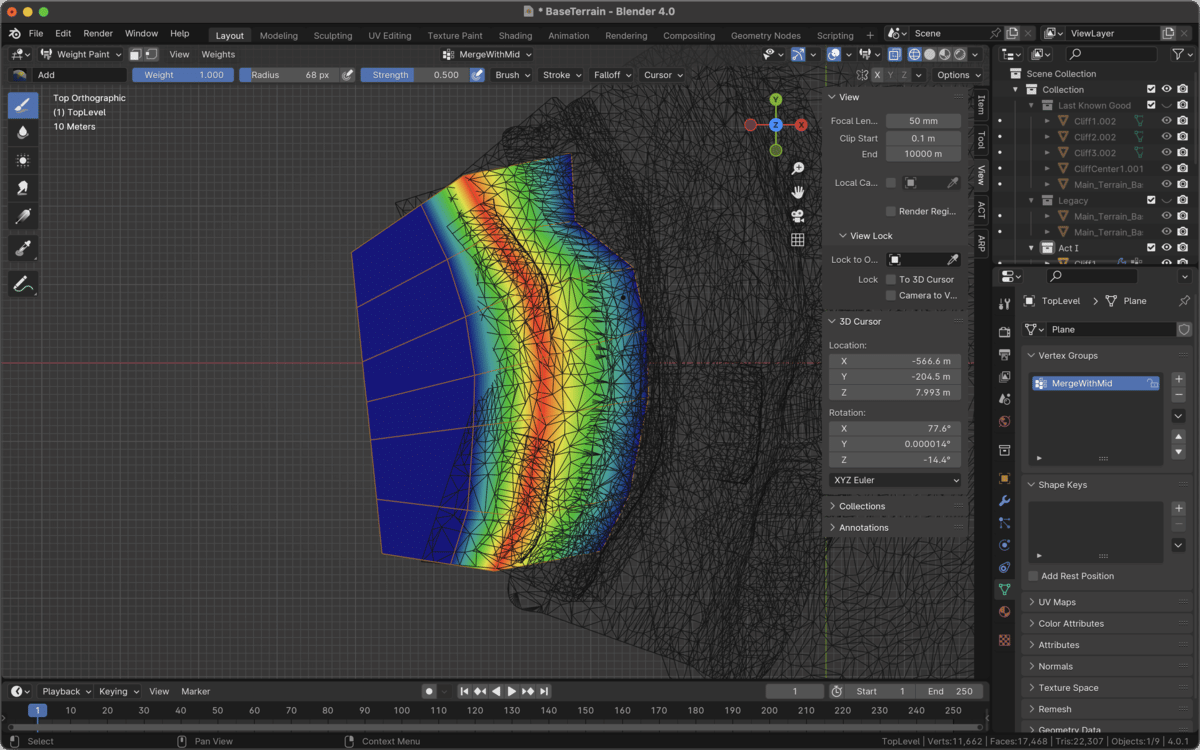Open the Object Data green triangle tab
1200x750 pixels.
tap(1005, 590)
